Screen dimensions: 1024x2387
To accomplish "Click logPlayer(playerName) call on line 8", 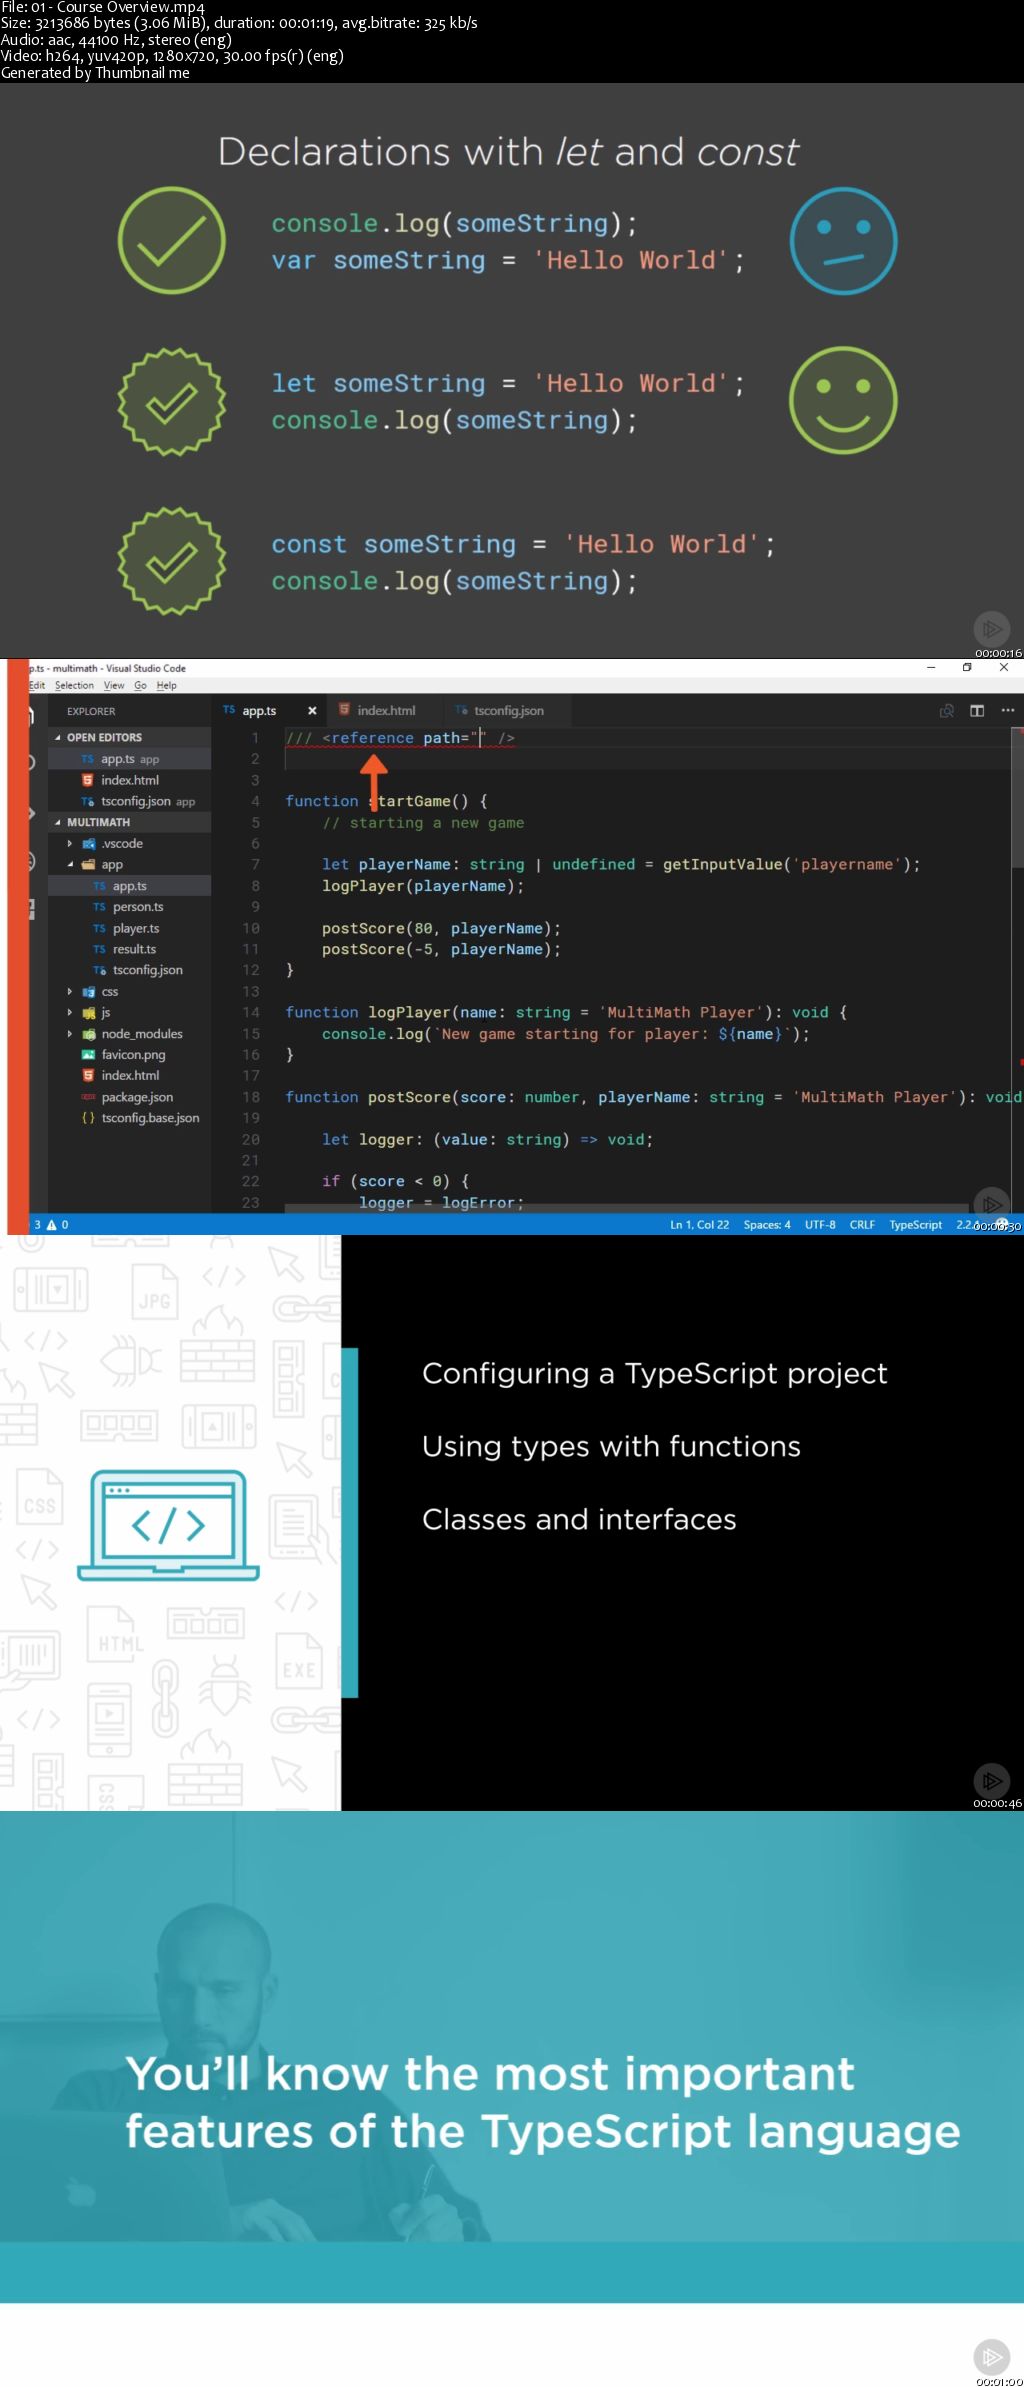I will coord(423,886).
